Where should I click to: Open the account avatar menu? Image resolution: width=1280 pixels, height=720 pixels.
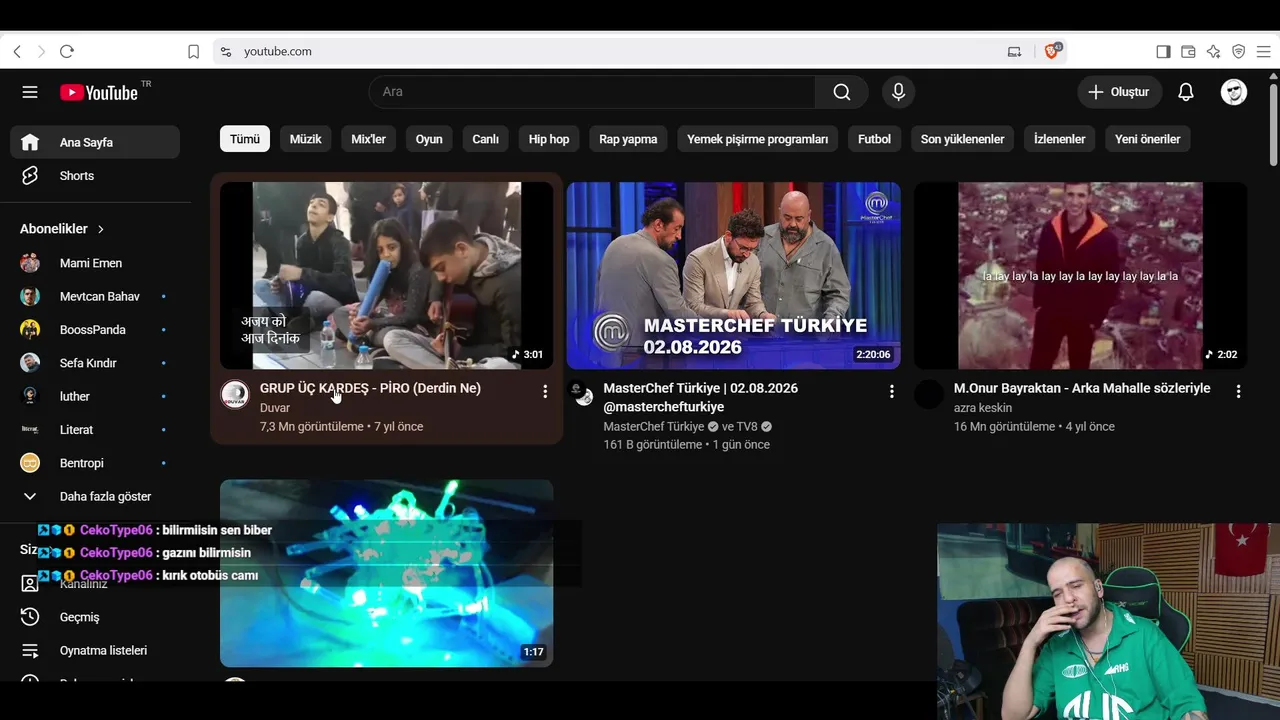[1234, 92]
